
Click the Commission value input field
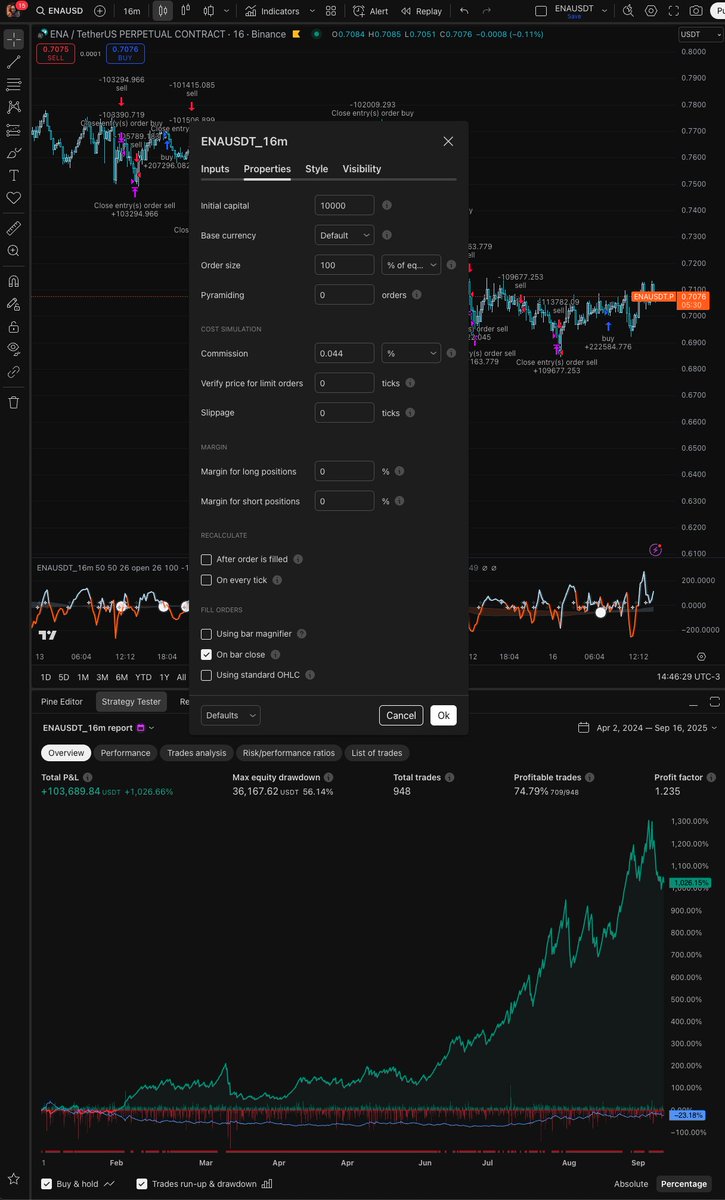(x=344, y=353)
